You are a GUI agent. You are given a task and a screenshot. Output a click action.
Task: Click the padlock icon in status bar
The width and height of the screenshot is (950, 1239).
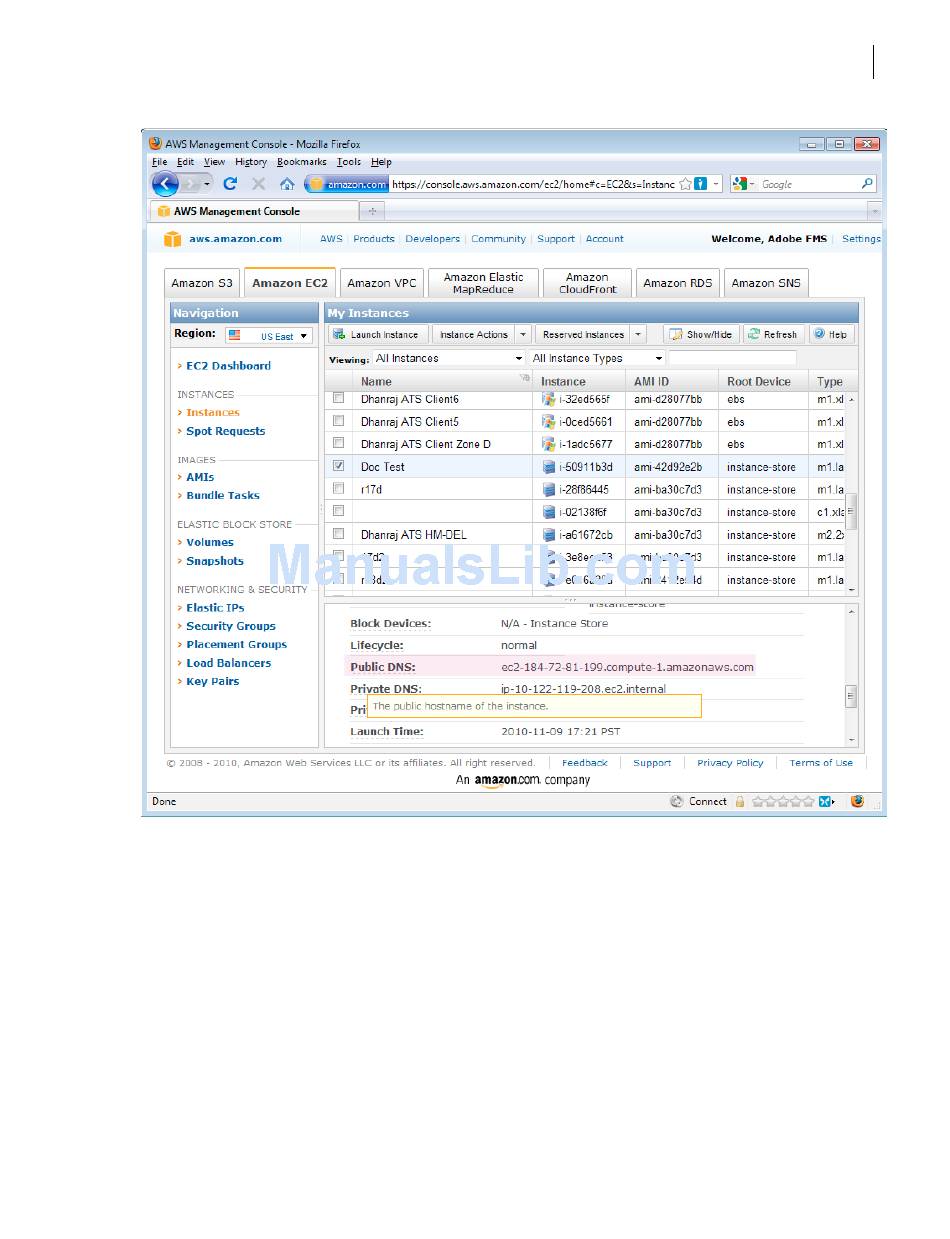pyautogui.click(x=740, y=801)
